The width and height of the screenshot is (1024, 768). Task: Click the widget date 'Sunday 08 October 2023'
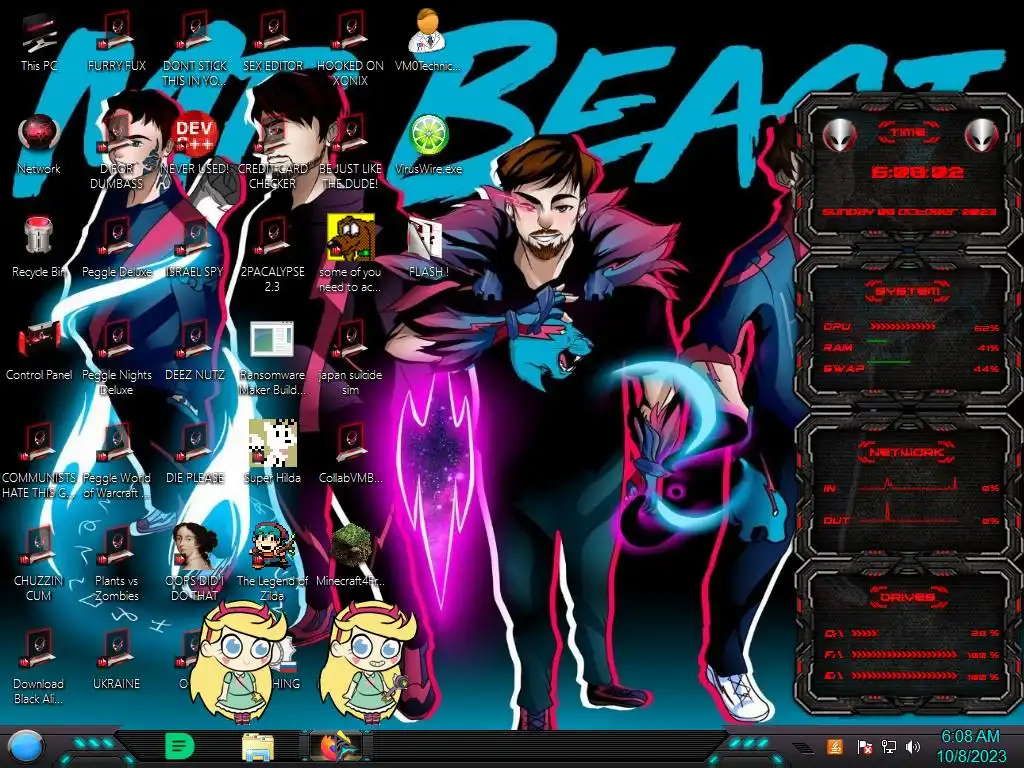click(x=909, y=212)
